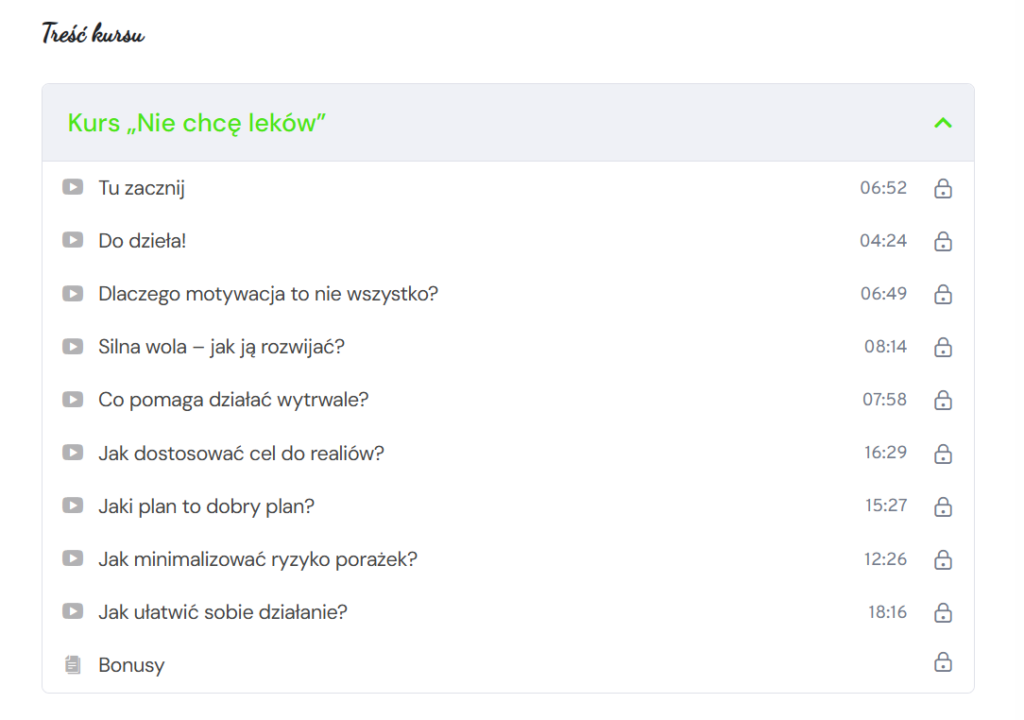
Task: Click the lock icon for "Tu zacznij"
Action: [942, 188]
